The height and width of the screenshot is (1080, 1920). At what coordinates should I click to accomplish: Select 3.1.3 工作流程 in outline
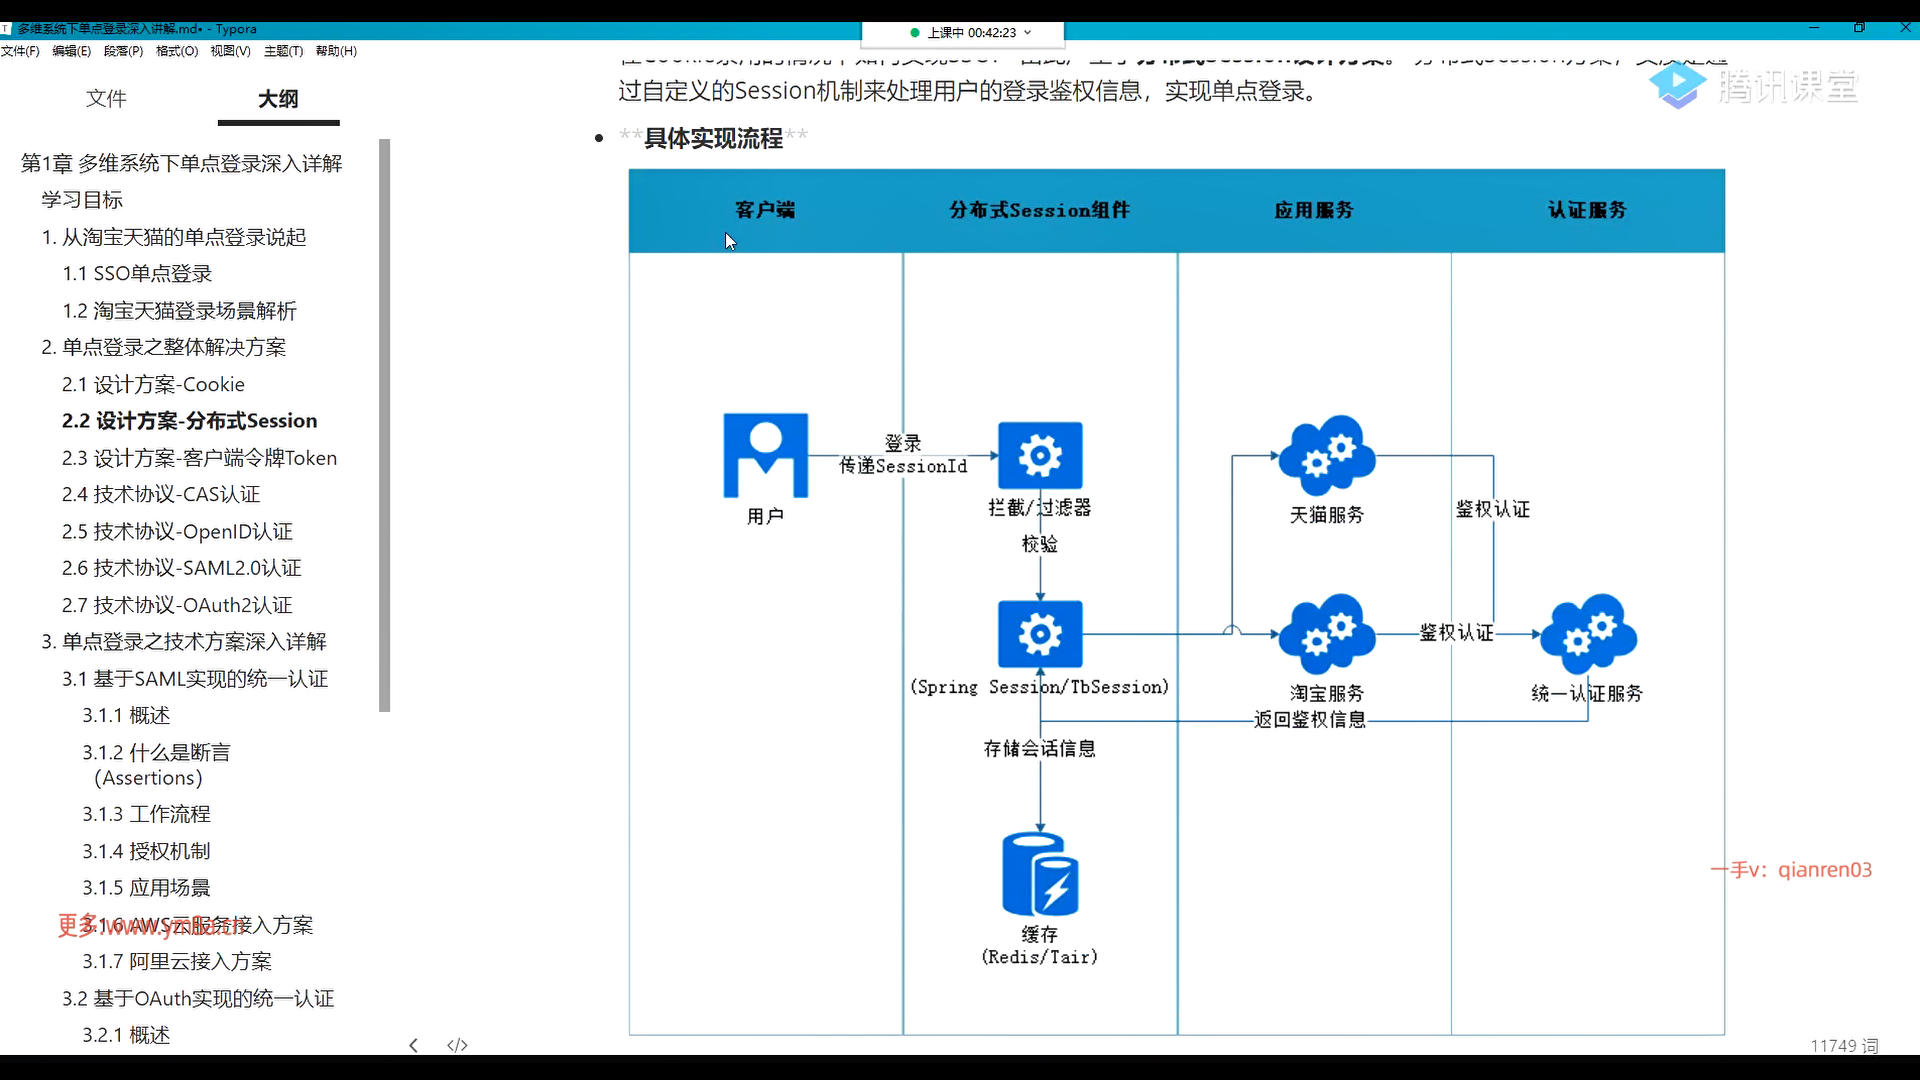(x=146, y=814)
